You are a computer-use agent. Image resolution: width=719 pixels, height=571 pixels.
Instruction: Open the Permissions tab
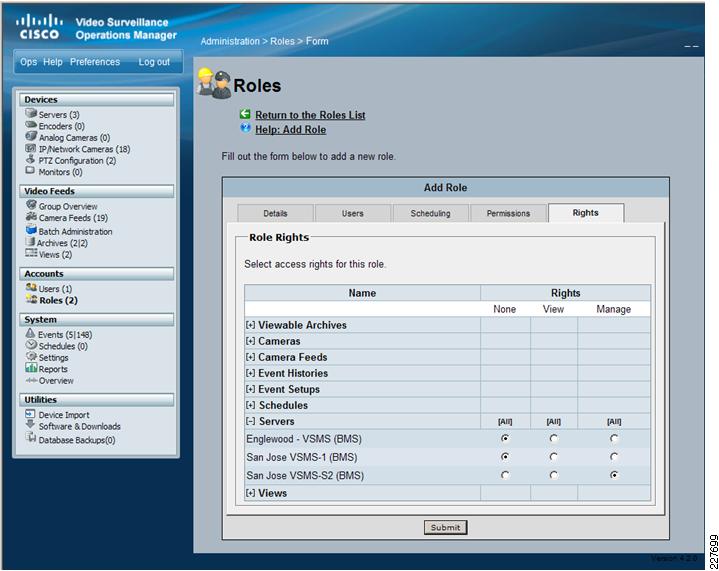(508, 214)
